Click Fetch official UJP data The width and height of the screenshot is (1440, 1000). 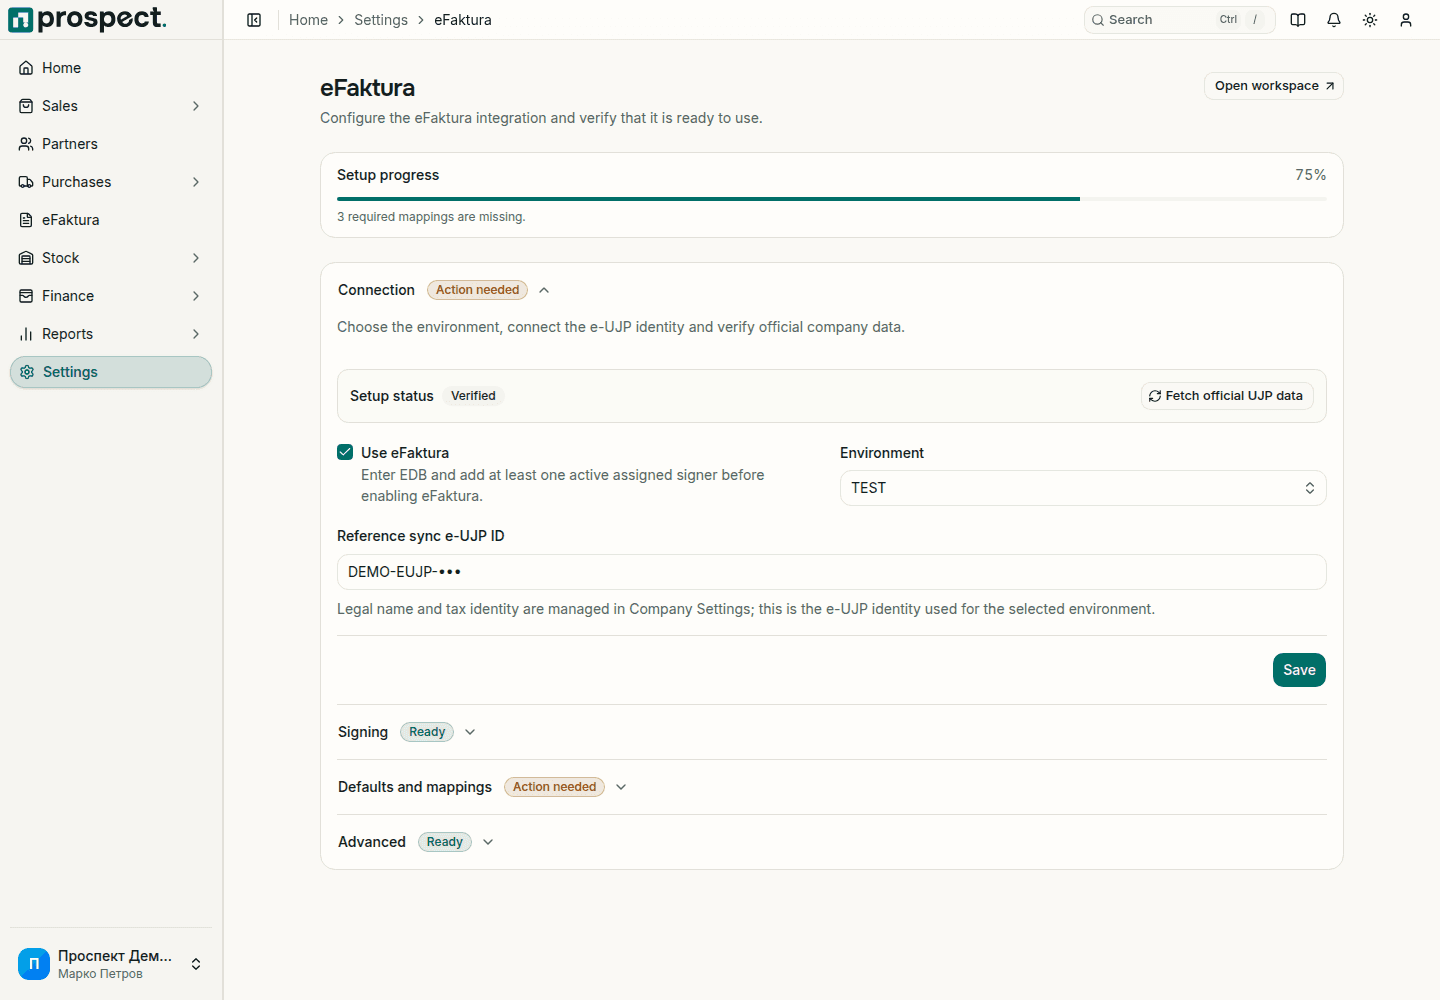pos(1227,396)
